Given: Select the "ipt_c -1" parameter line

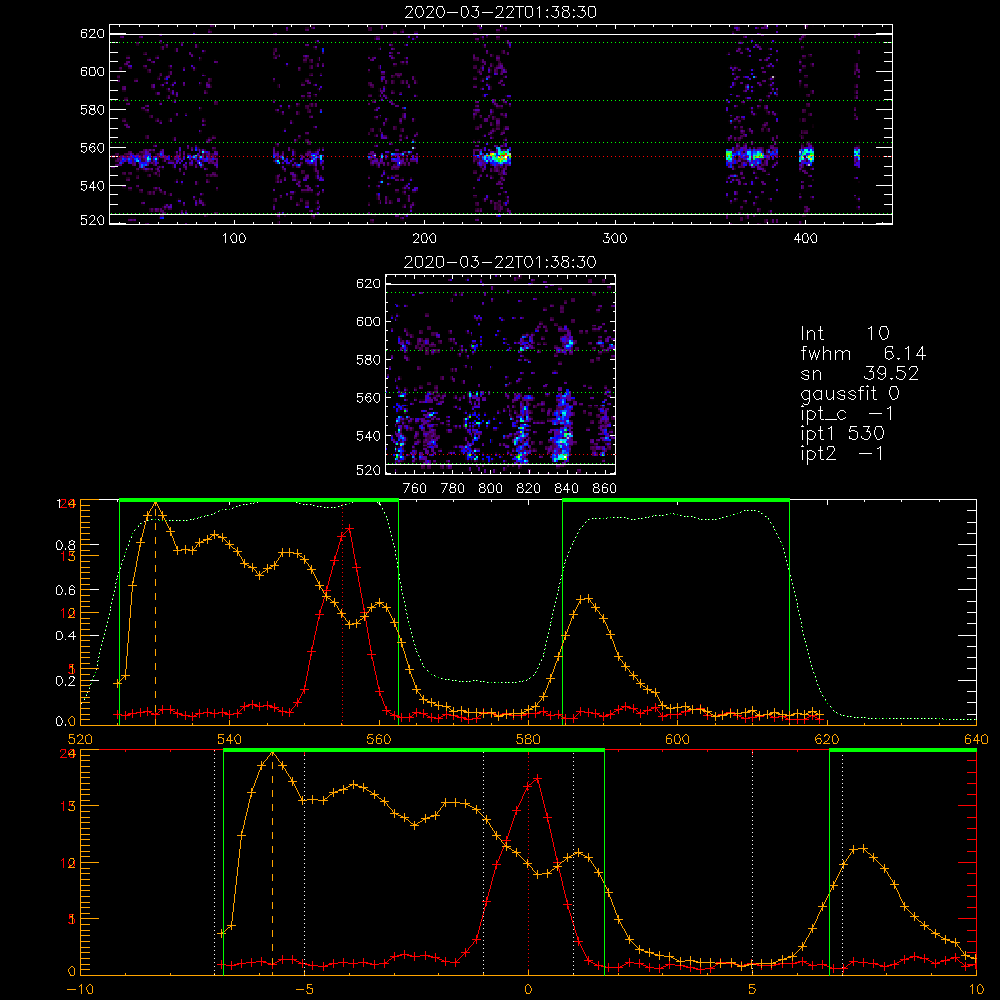Looking at the screenshot, I should pyautogui.click(x=847, y=414).
